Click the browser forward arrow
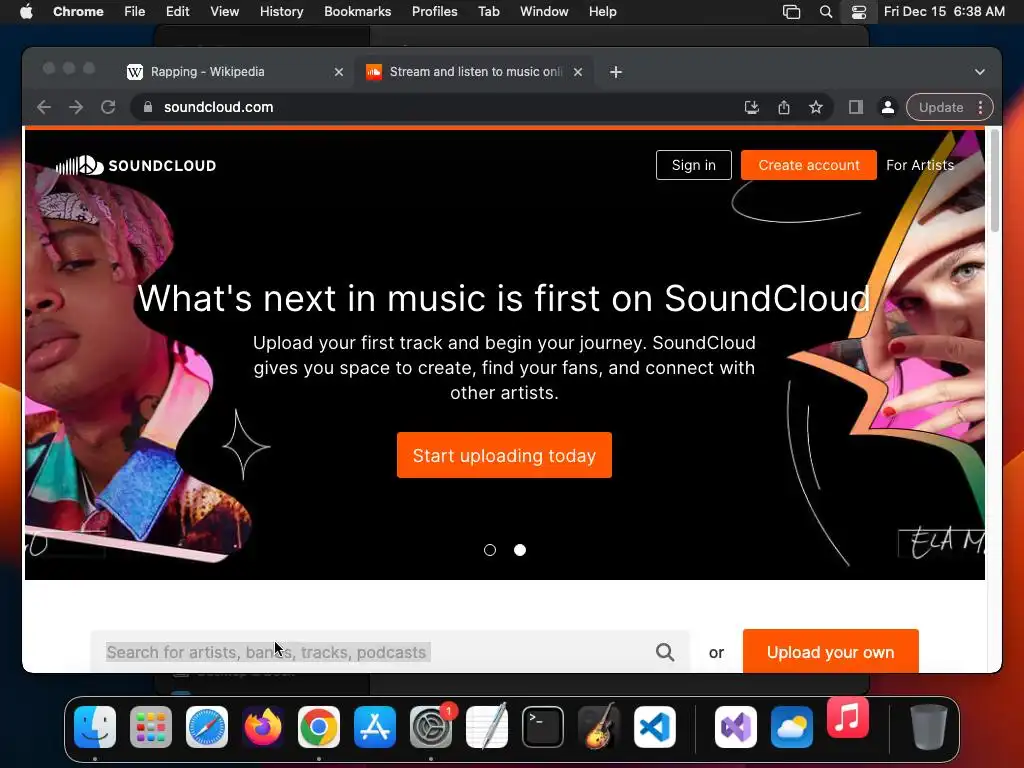 [76, 107]
